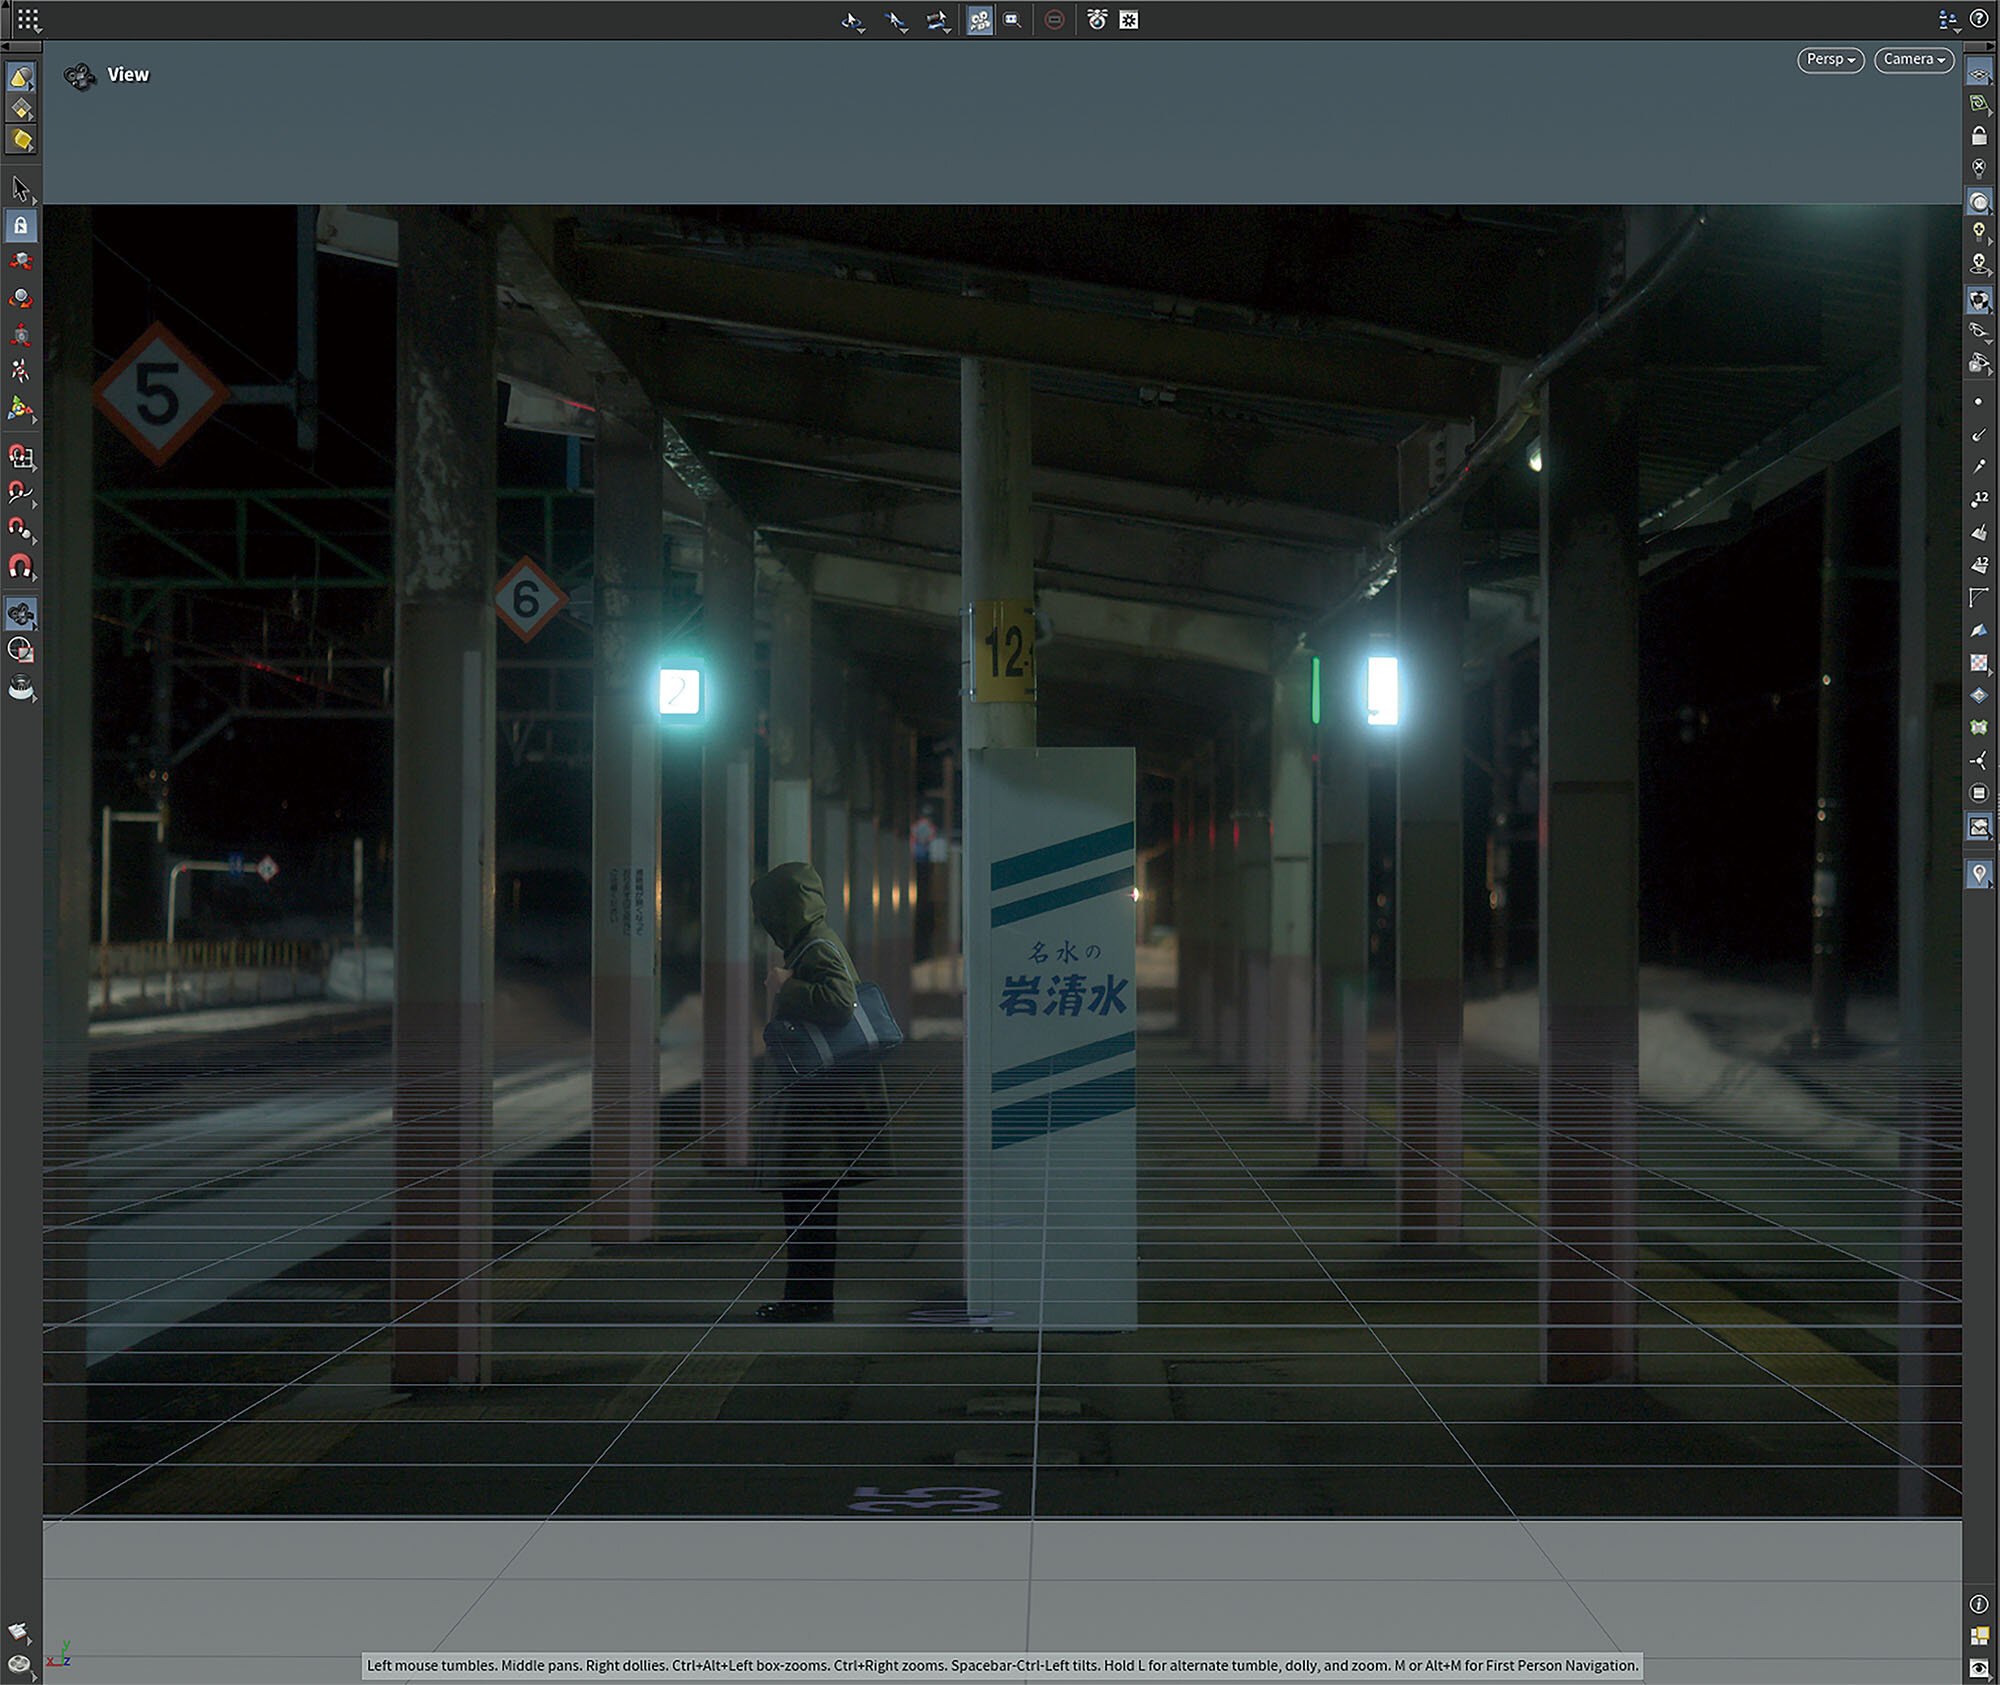Enable curve snapping magnet
Screen dimensions: 2000x1685
click(x=20, y=492)
